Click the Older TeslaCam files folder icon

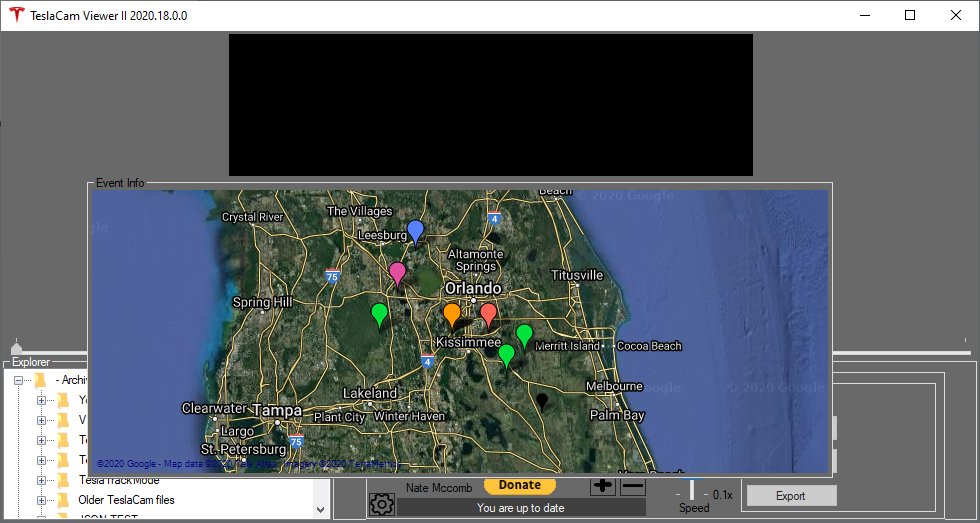point(62,500)
